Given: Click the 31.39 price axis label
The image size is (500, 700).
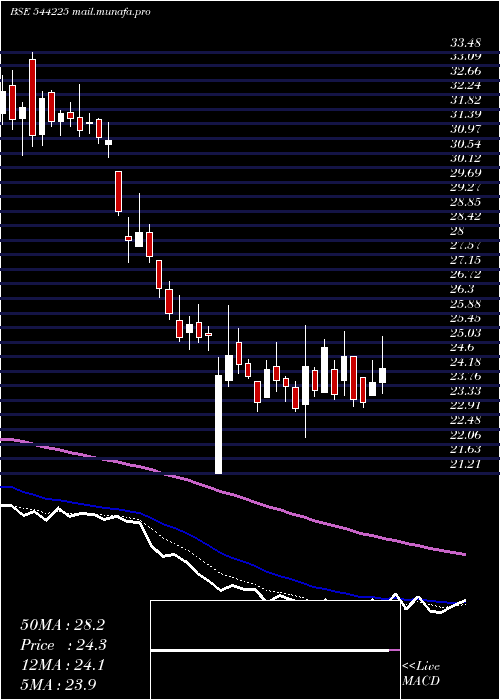Looking at the screenshot, I should 466,115.
